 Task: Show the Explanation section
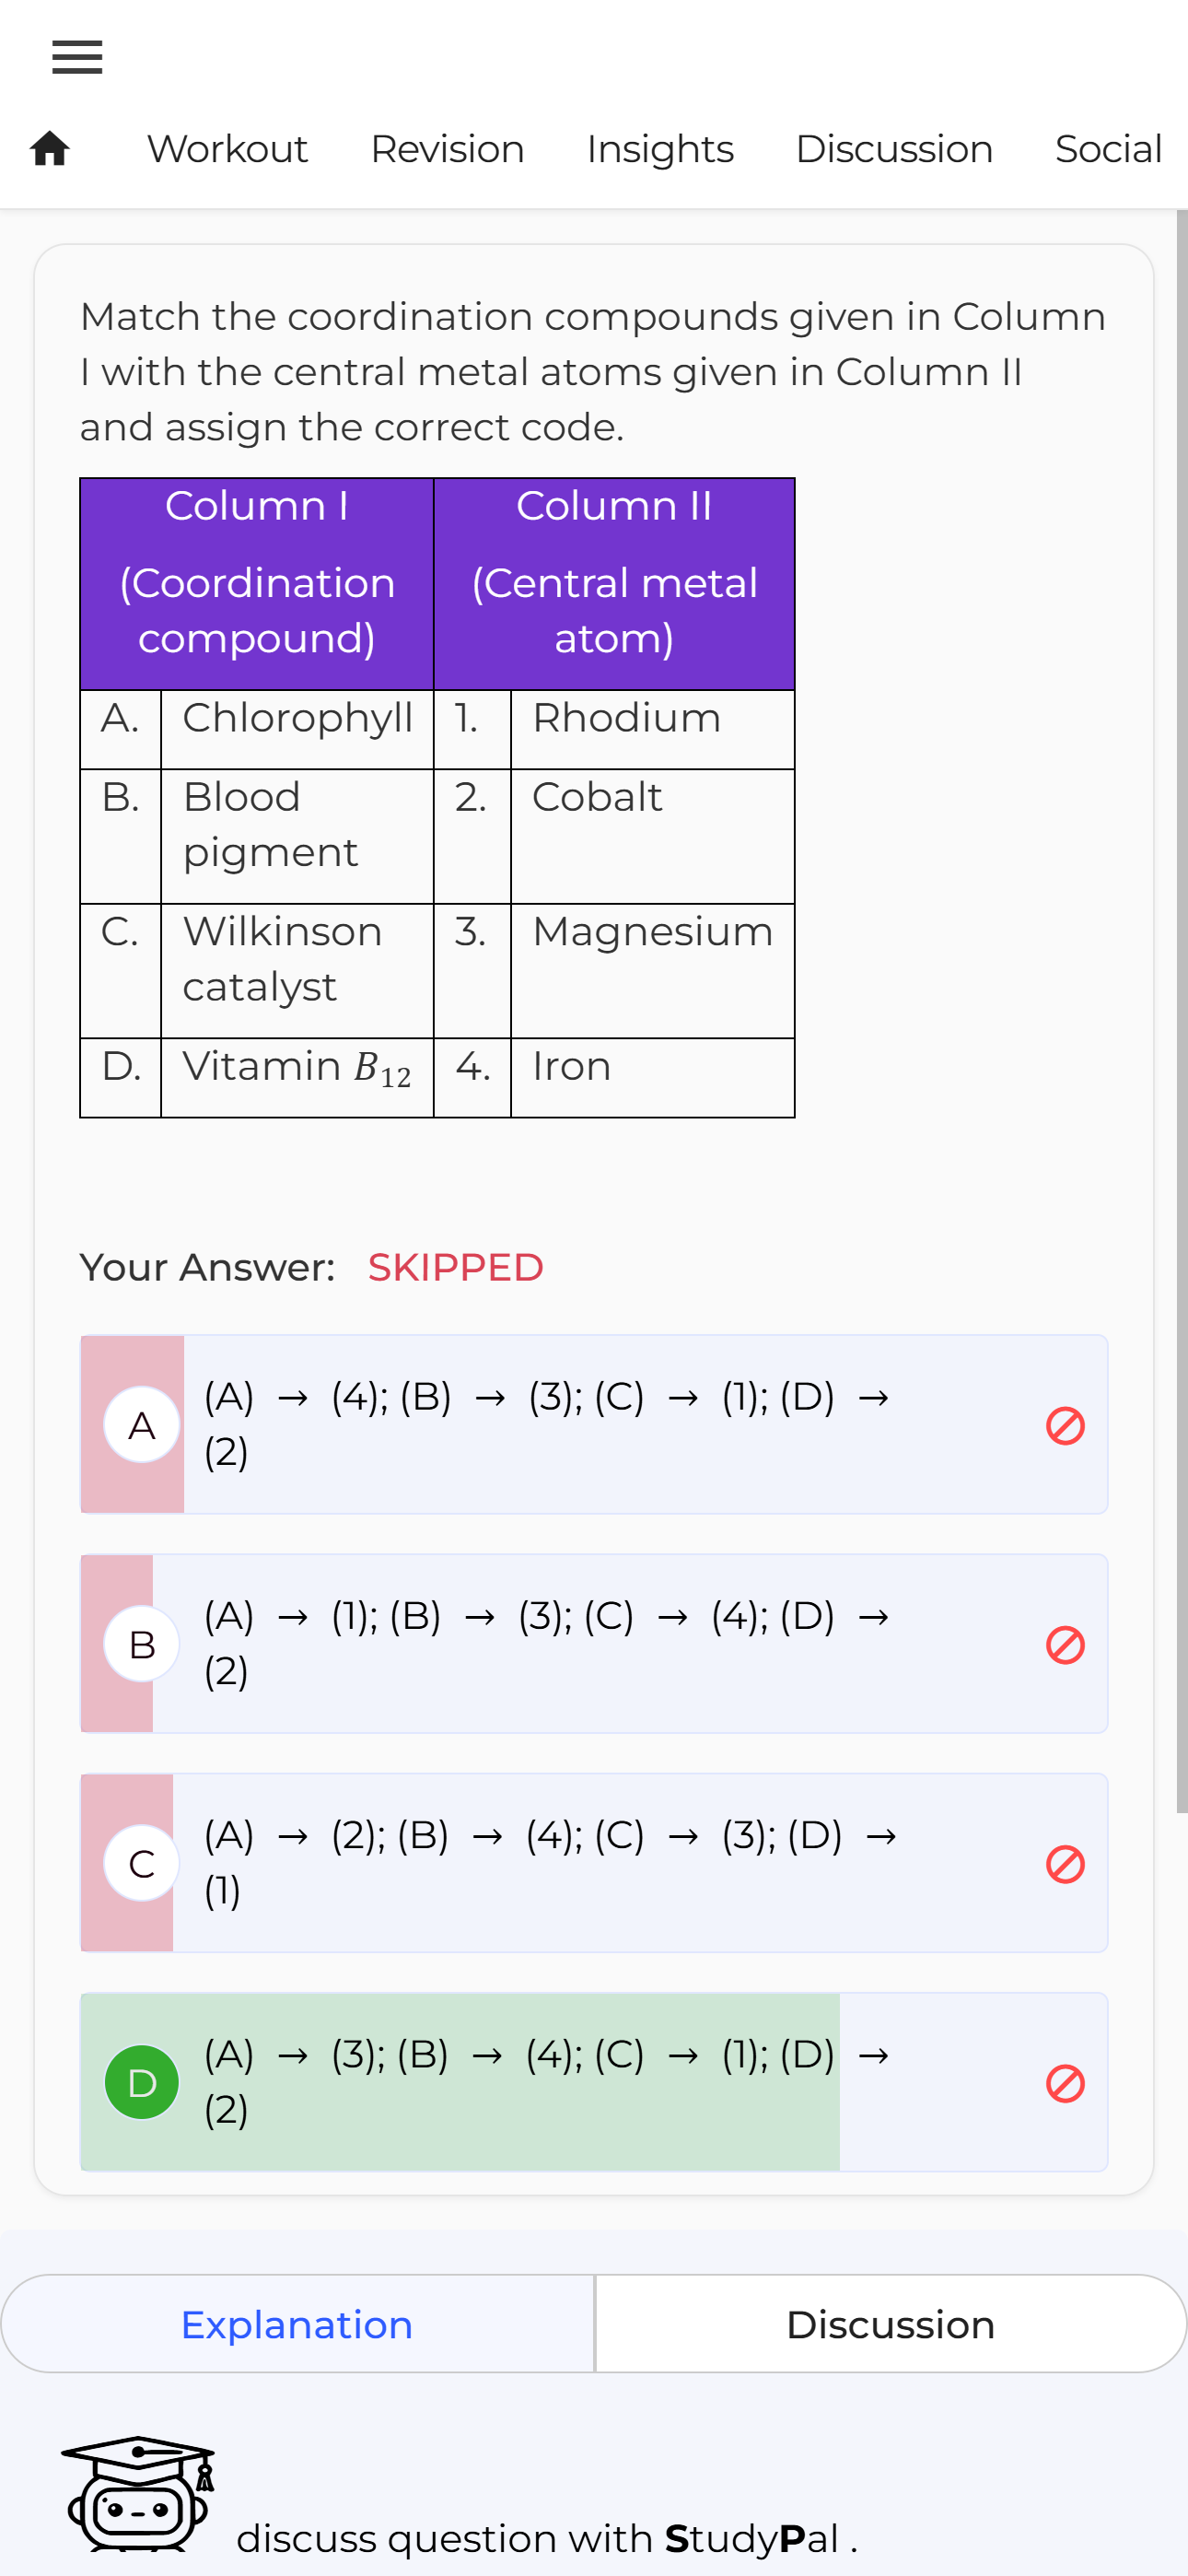[x=297, y=2324]
